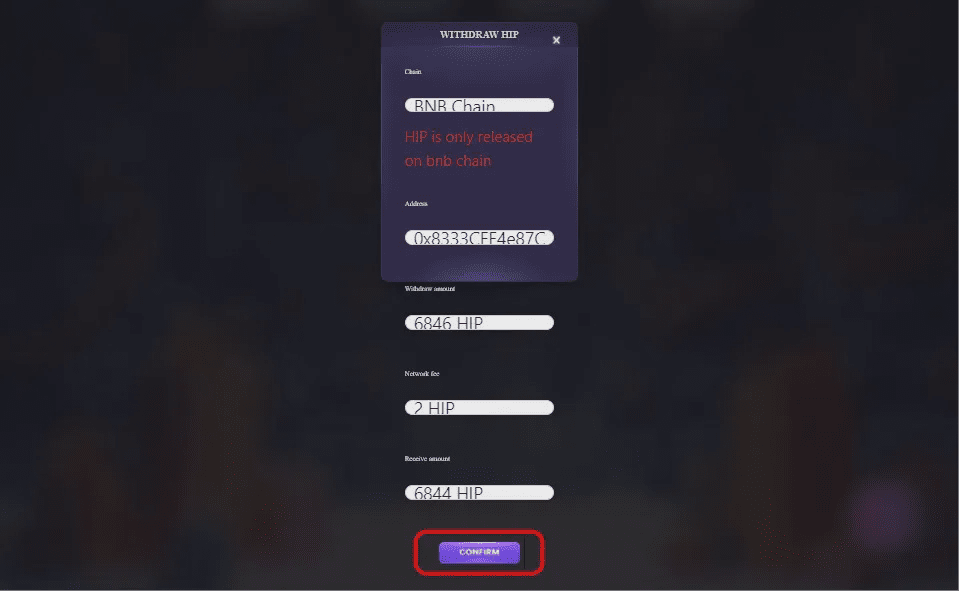The image size is (959, 591).
Task: Confirm the HIP withdrawal
Action: (480, 552)
